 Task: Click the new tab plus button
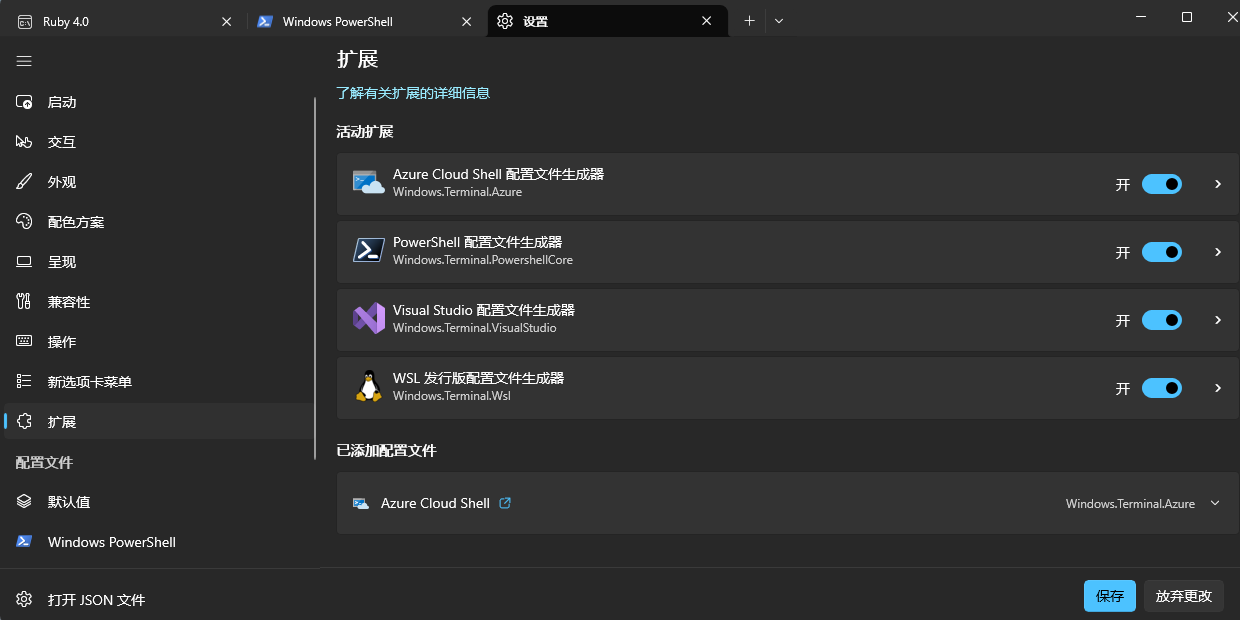coord(749,21)
